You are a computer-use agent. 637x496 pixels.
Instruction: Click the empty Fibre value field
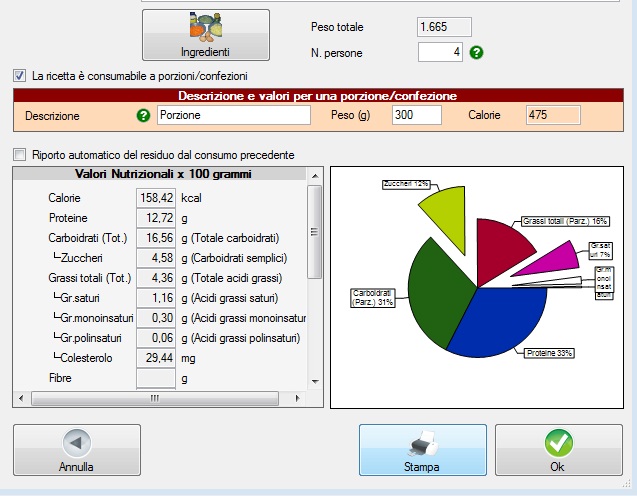tap(155, 378)
